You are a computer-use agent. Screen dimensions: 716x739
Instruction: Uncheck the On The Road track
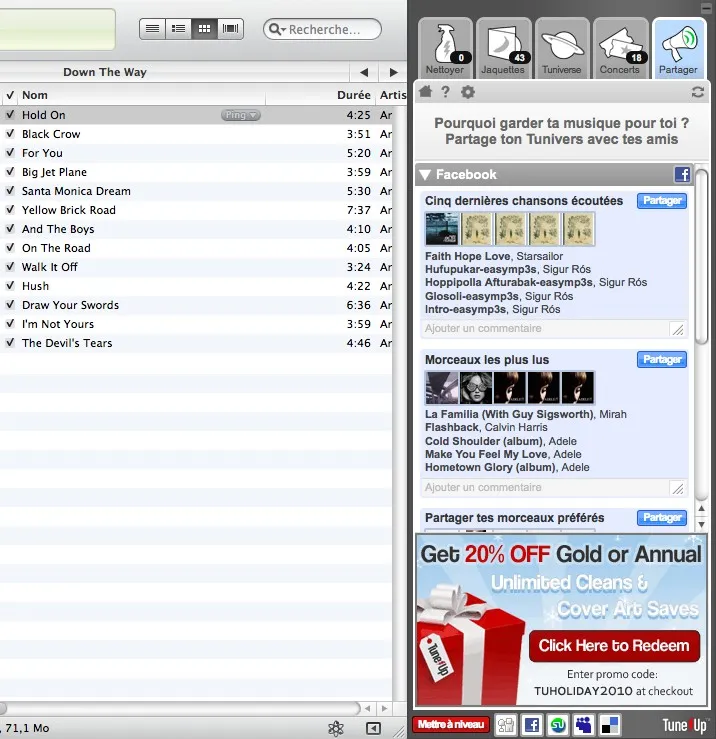[x=10, y=247]
